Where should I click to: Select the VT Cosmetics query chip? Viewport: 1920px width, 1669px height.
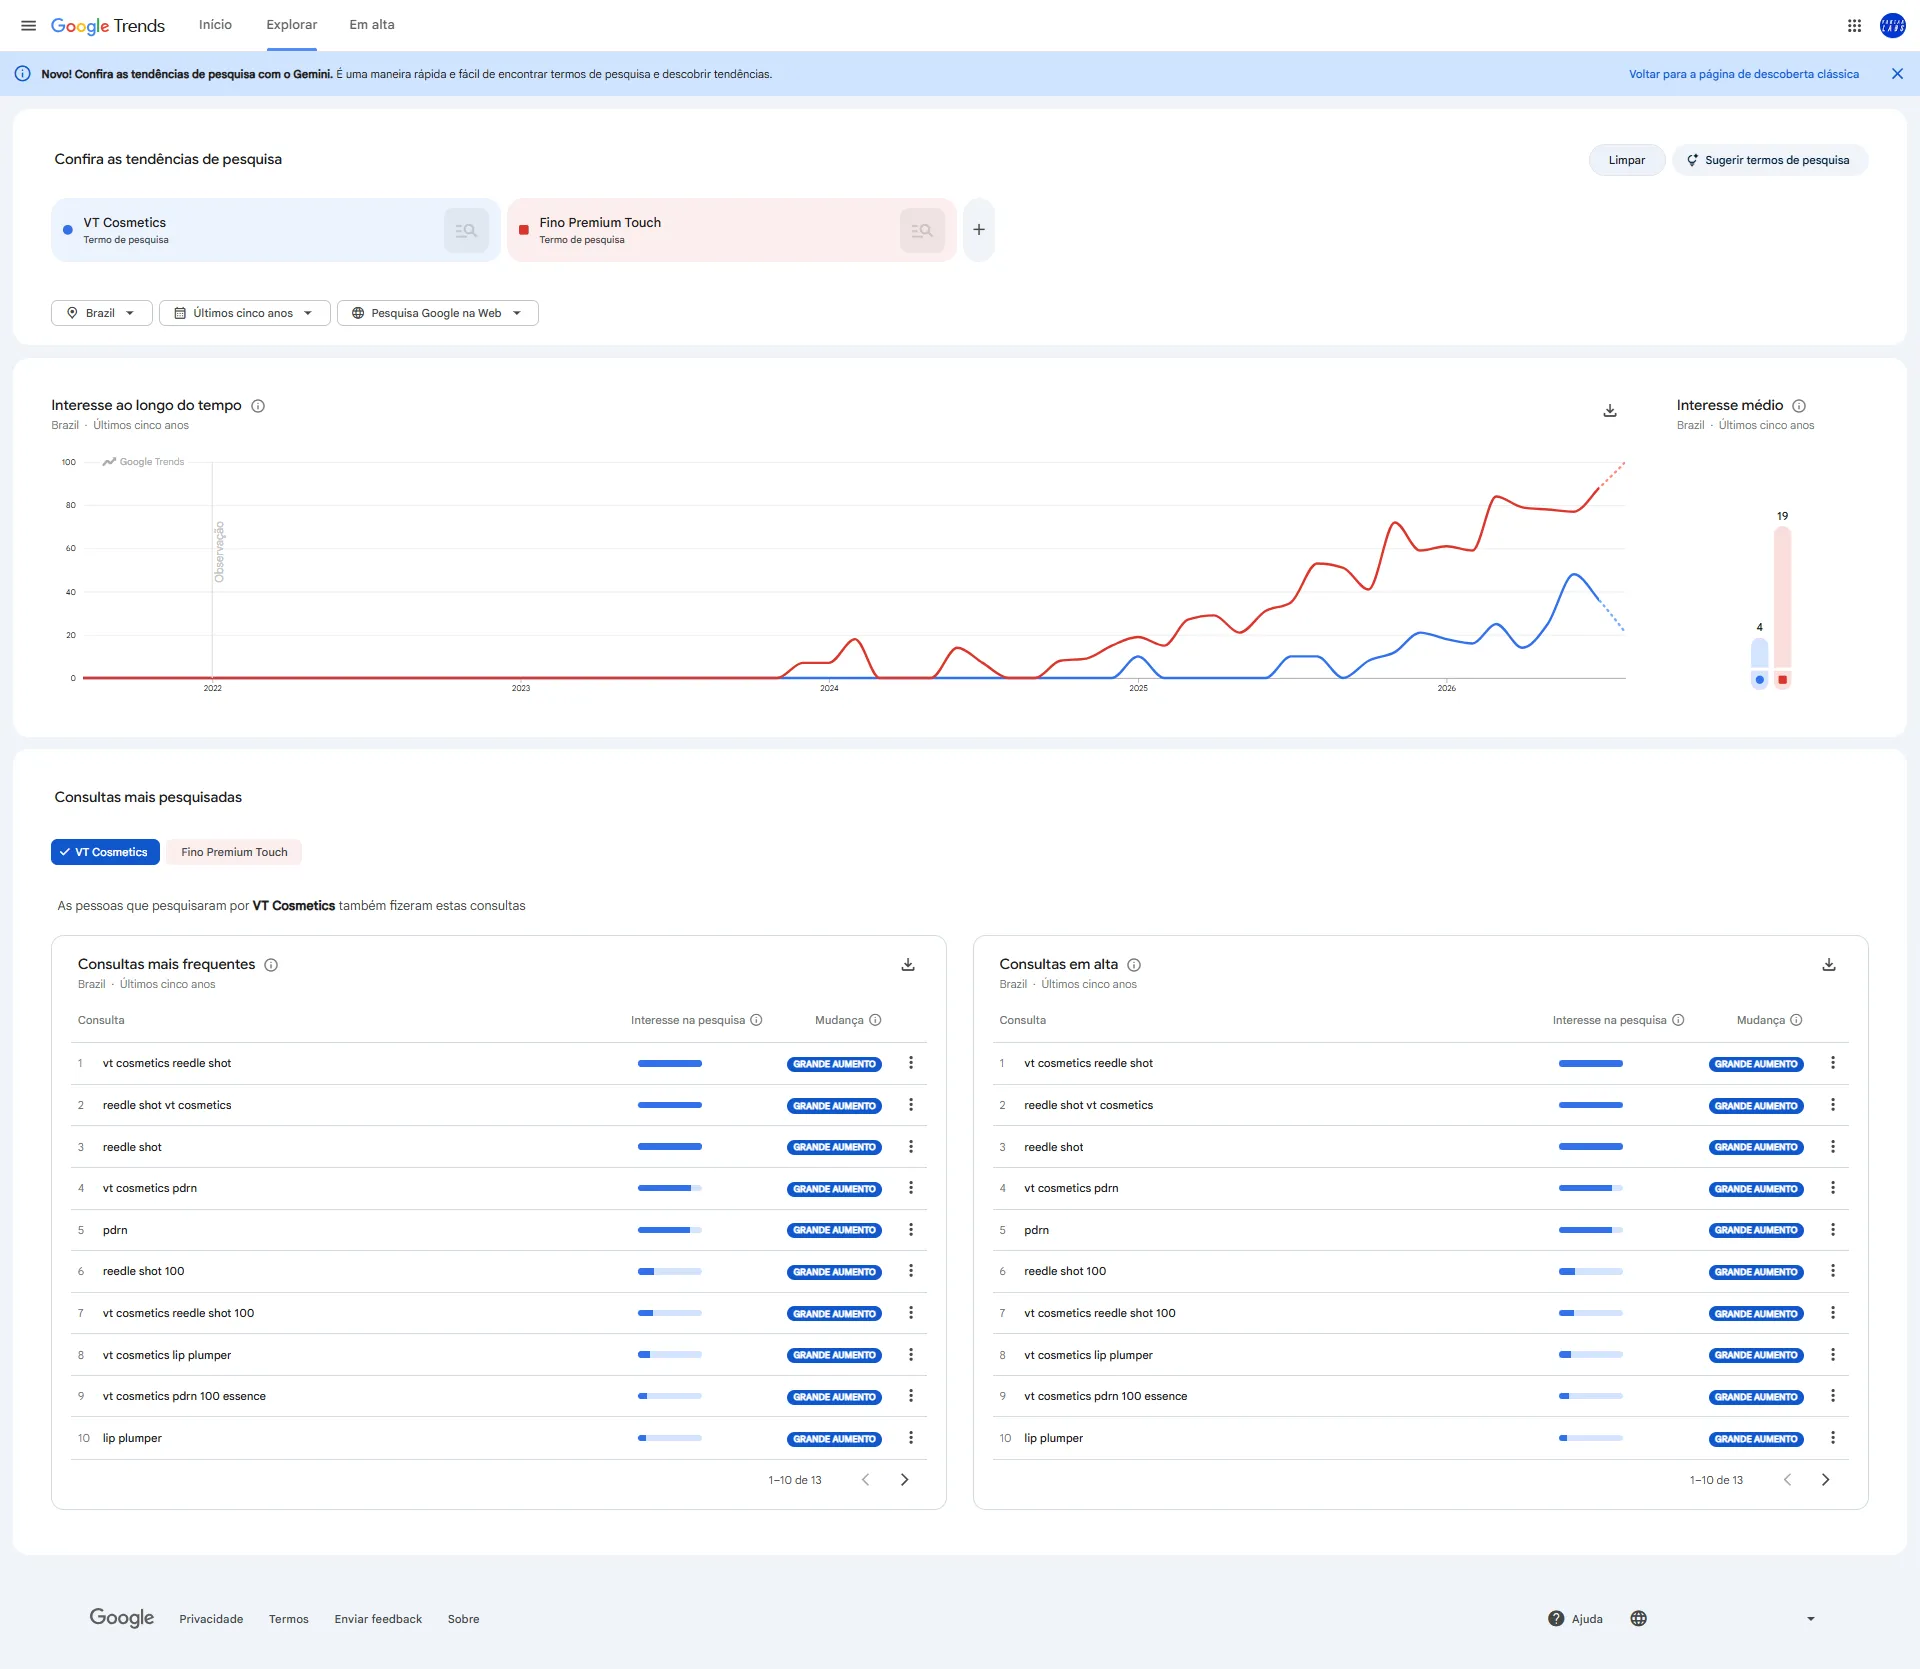coord(105,852)
